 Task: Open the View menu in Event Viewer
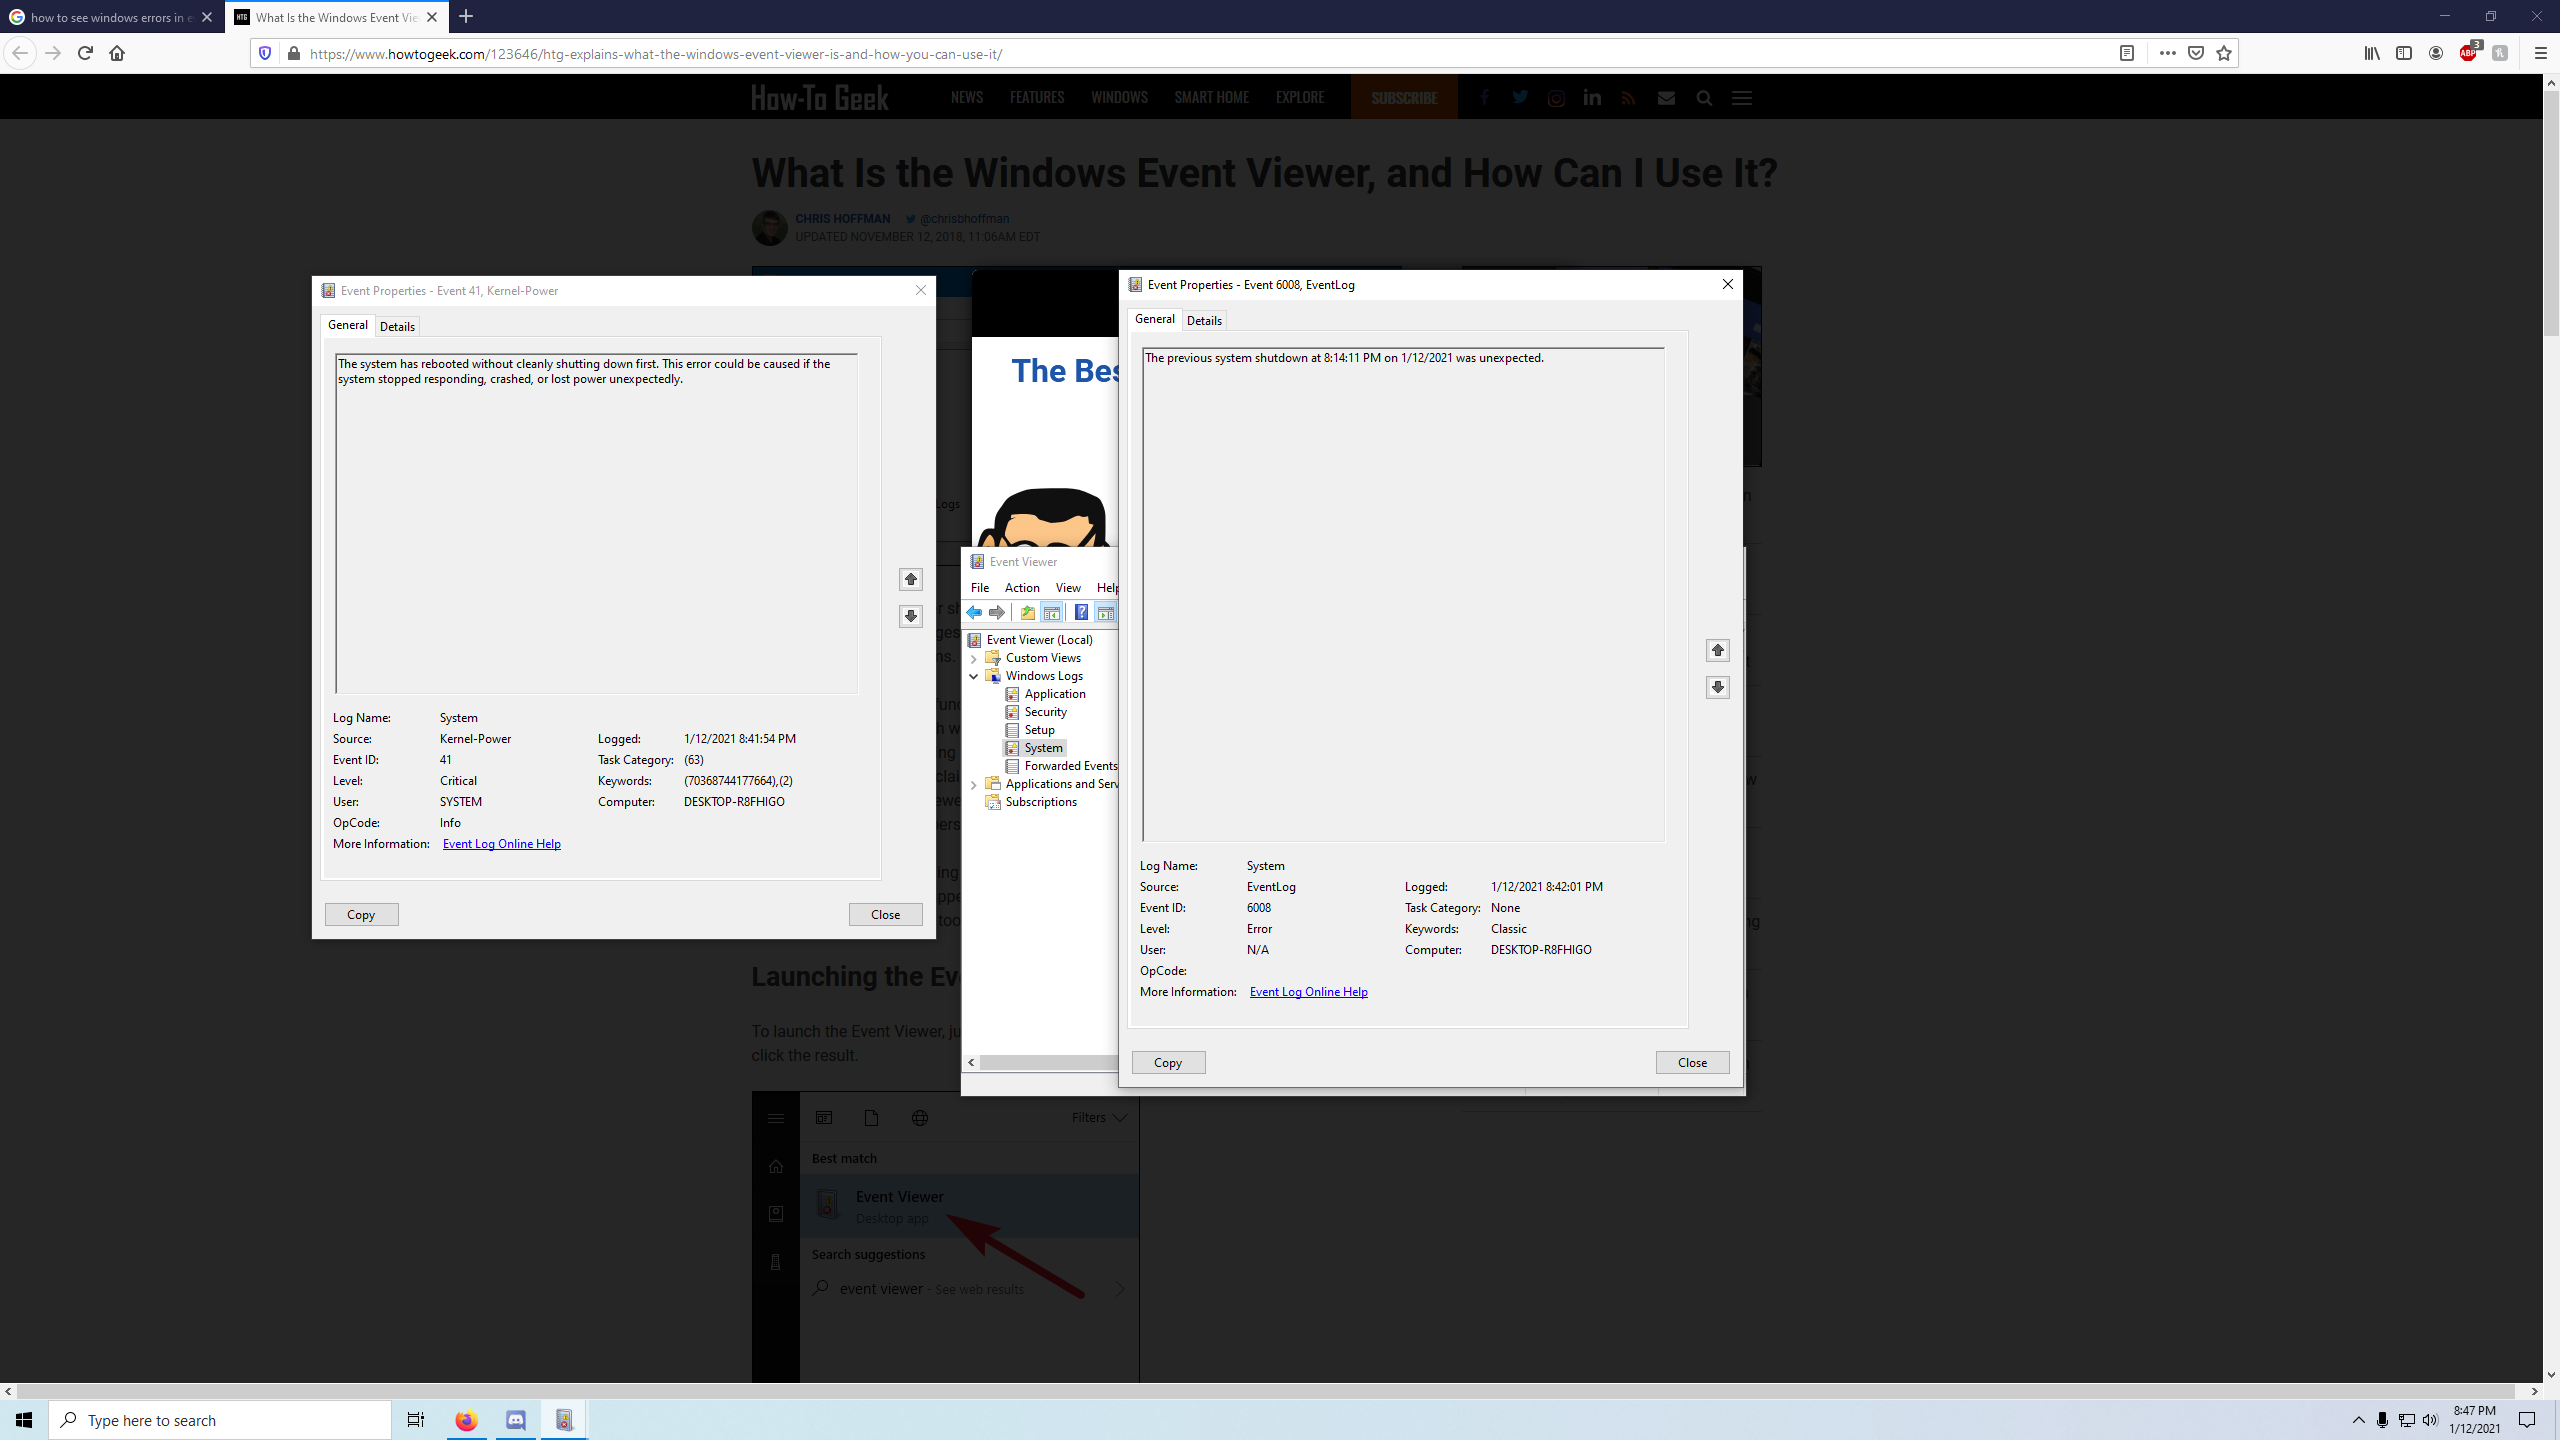1068,588
